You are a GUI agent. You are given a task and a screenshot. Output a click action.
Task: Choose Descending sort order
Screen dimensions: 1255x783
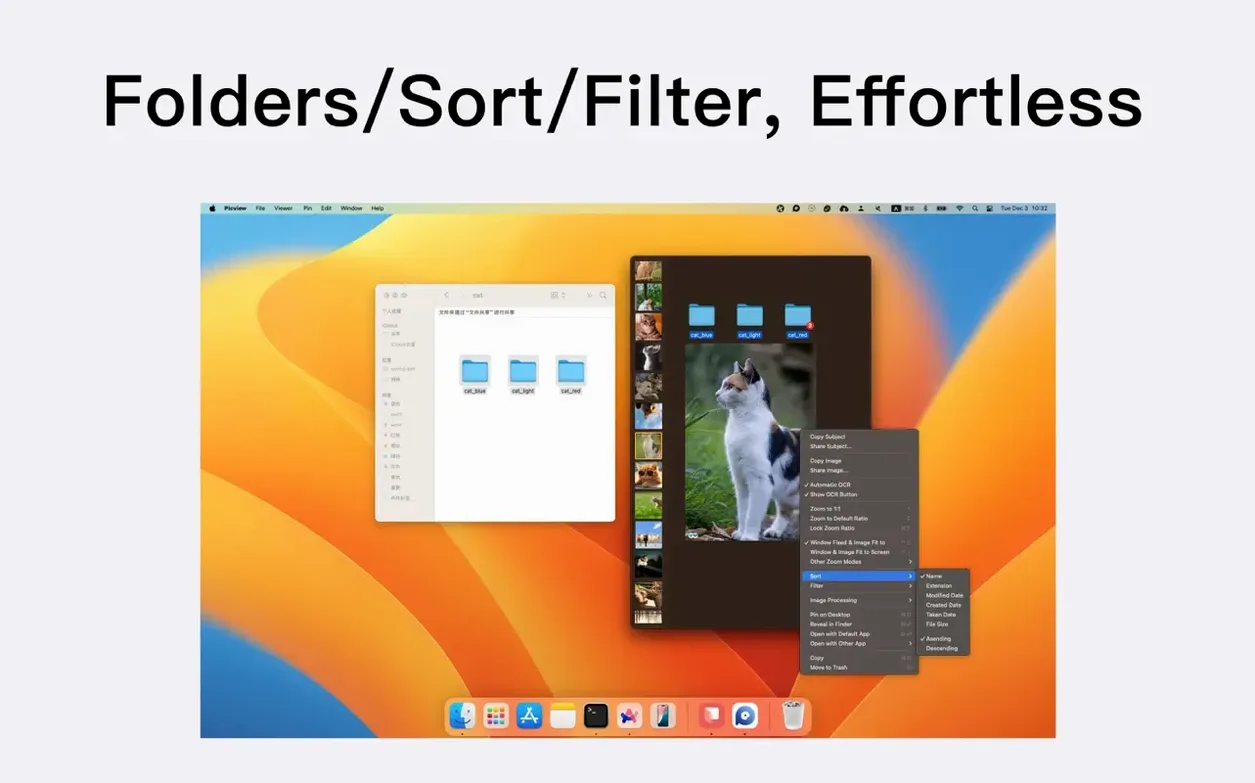tap(944, 649)
